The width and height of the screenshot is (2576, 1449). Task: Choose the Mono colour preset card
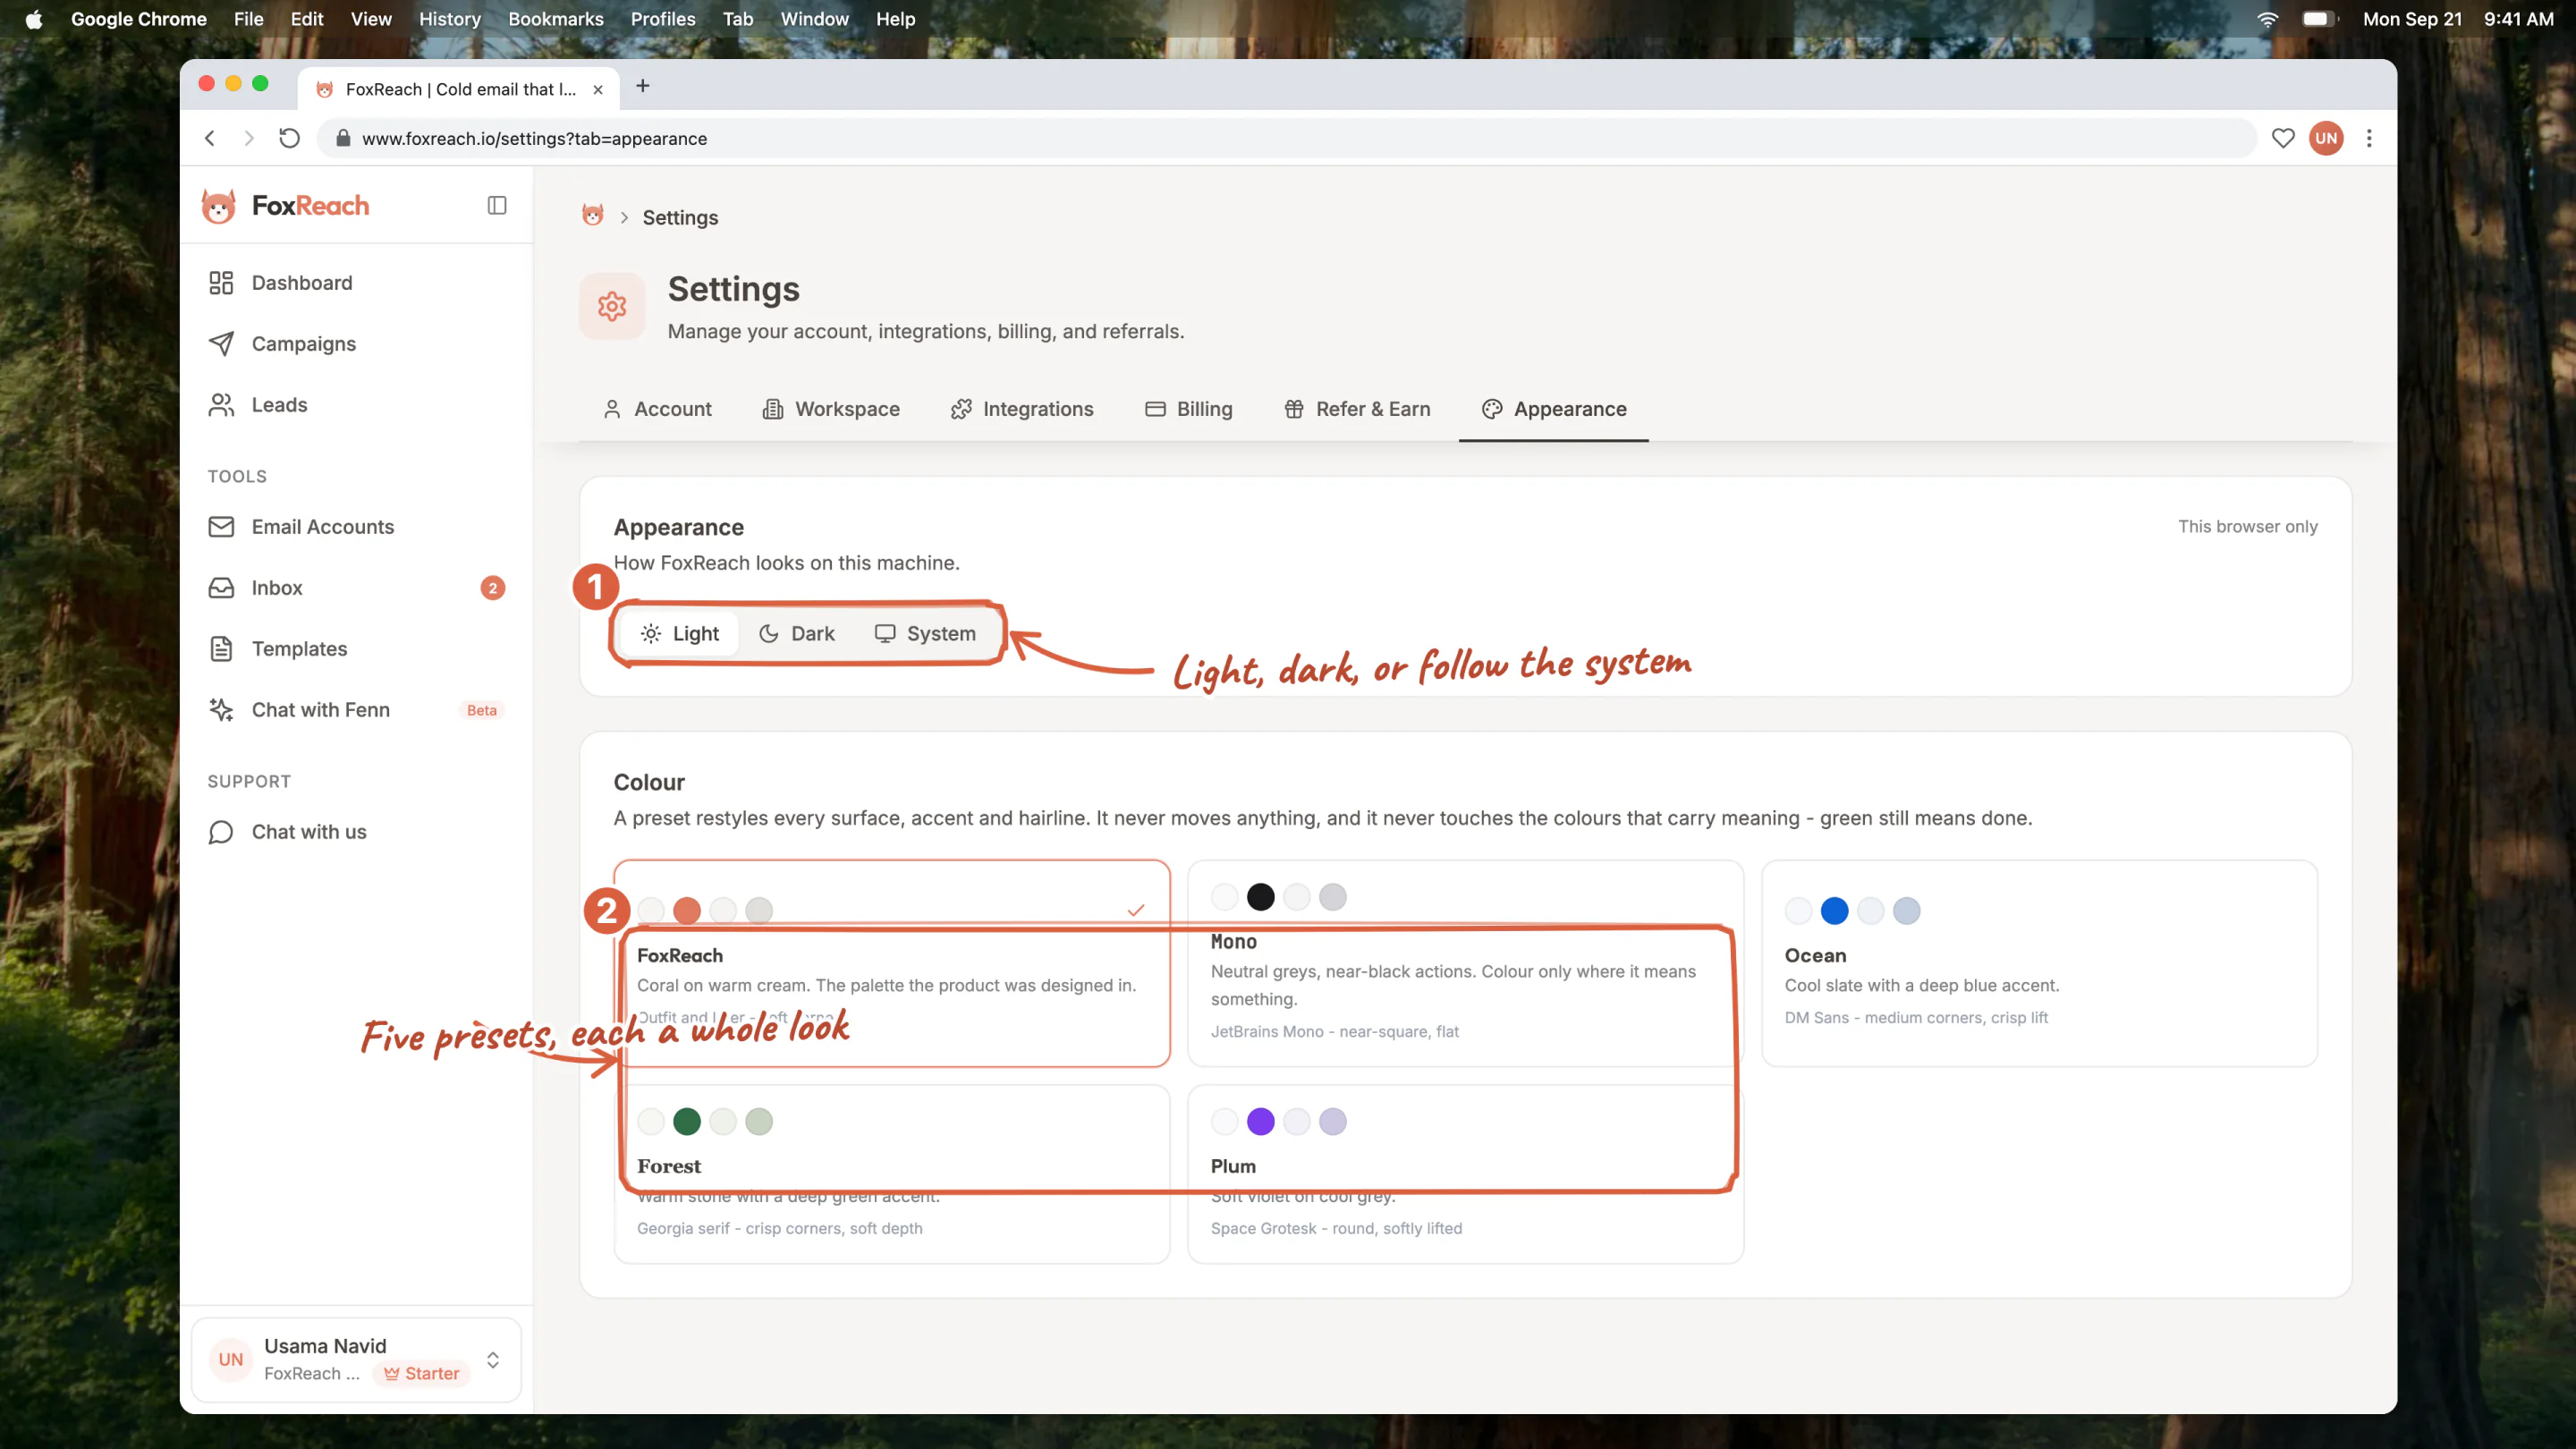coord(1465,963)
